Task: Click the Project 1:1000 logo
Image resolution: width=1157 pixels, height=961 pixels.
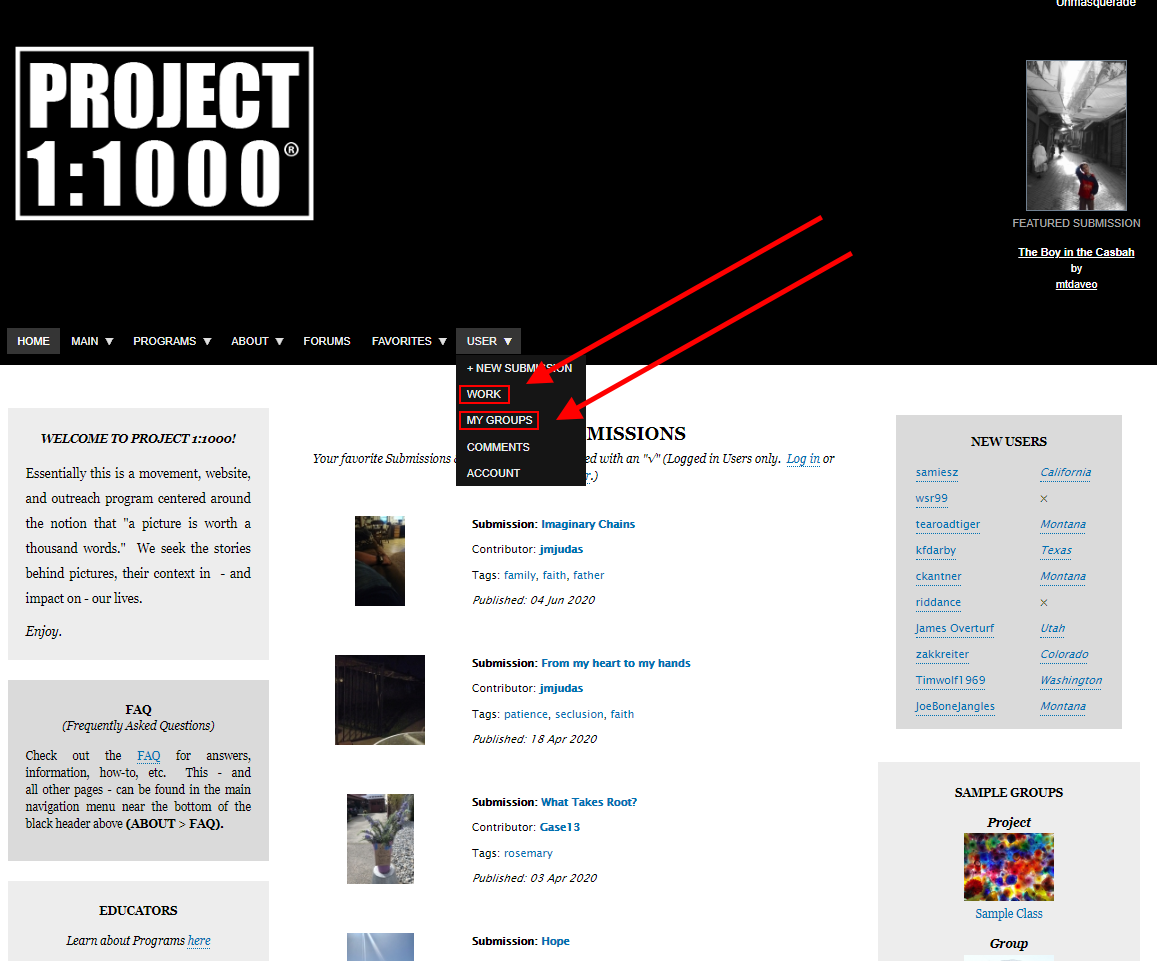Action: (164, 132)
